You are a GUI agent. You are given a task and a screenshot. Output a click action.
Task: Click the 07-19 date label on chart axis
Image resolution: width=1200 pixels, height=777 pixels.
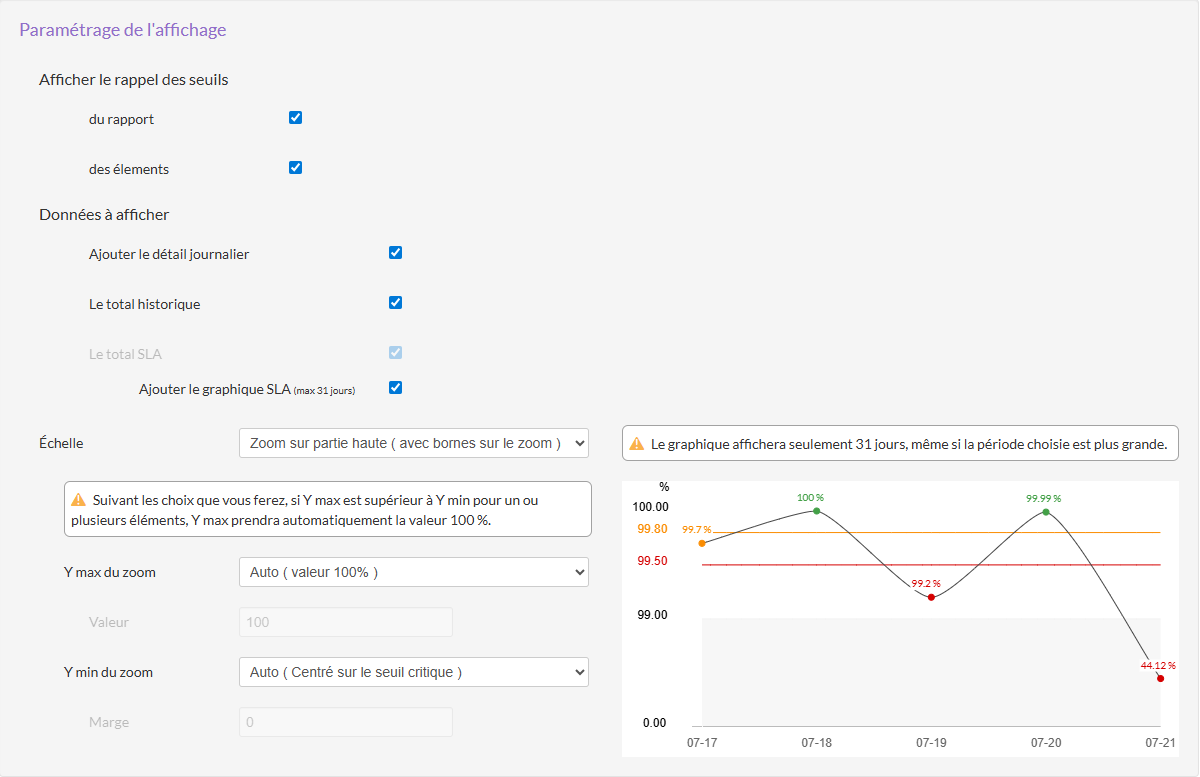931,743
